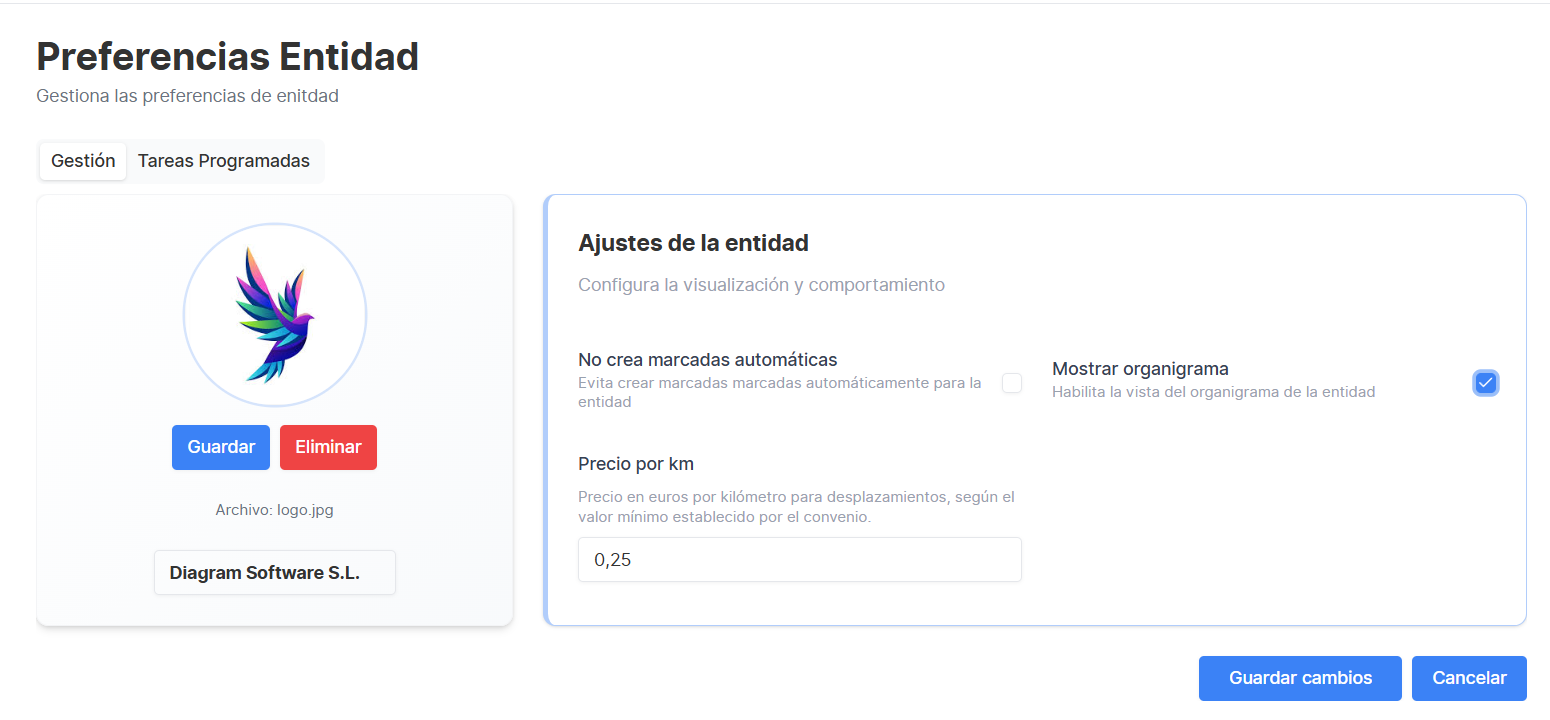Click the Configura la visualización y comportamiento subtitle
The image size is (1550, 720).
click(762, 285)
